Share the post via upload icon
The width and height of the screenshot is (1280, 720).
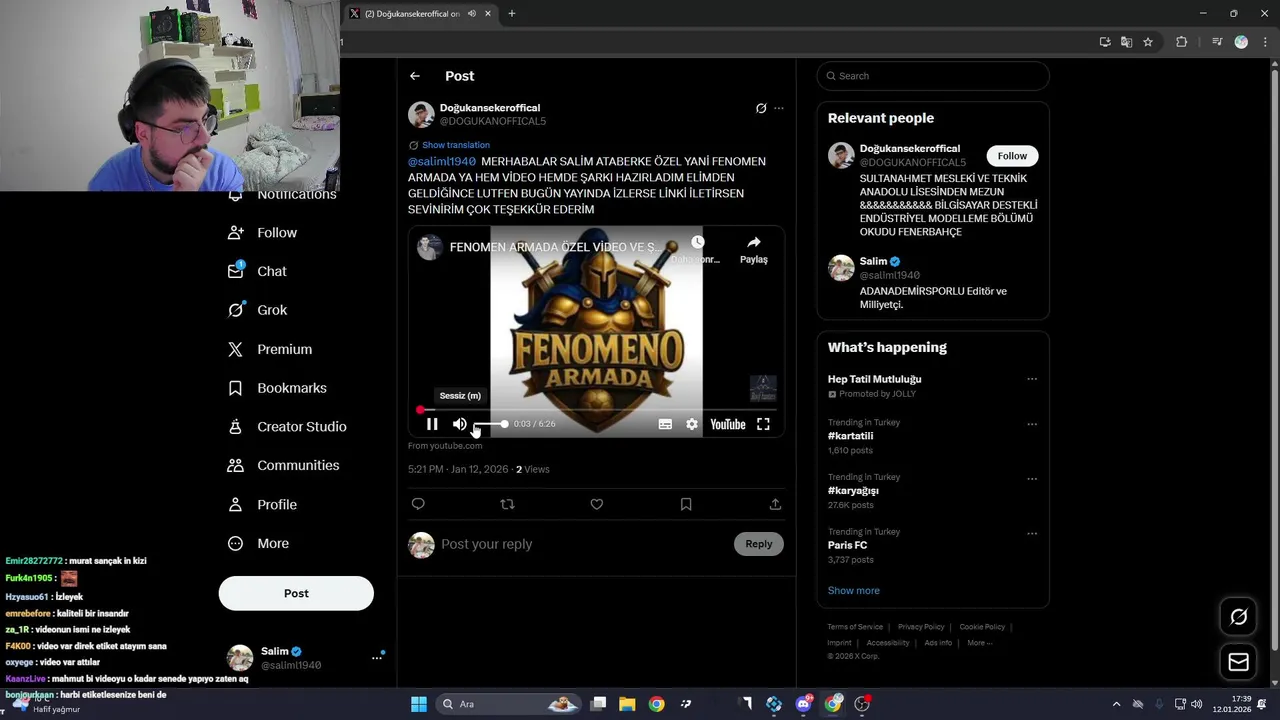click(x=775, y=504)
